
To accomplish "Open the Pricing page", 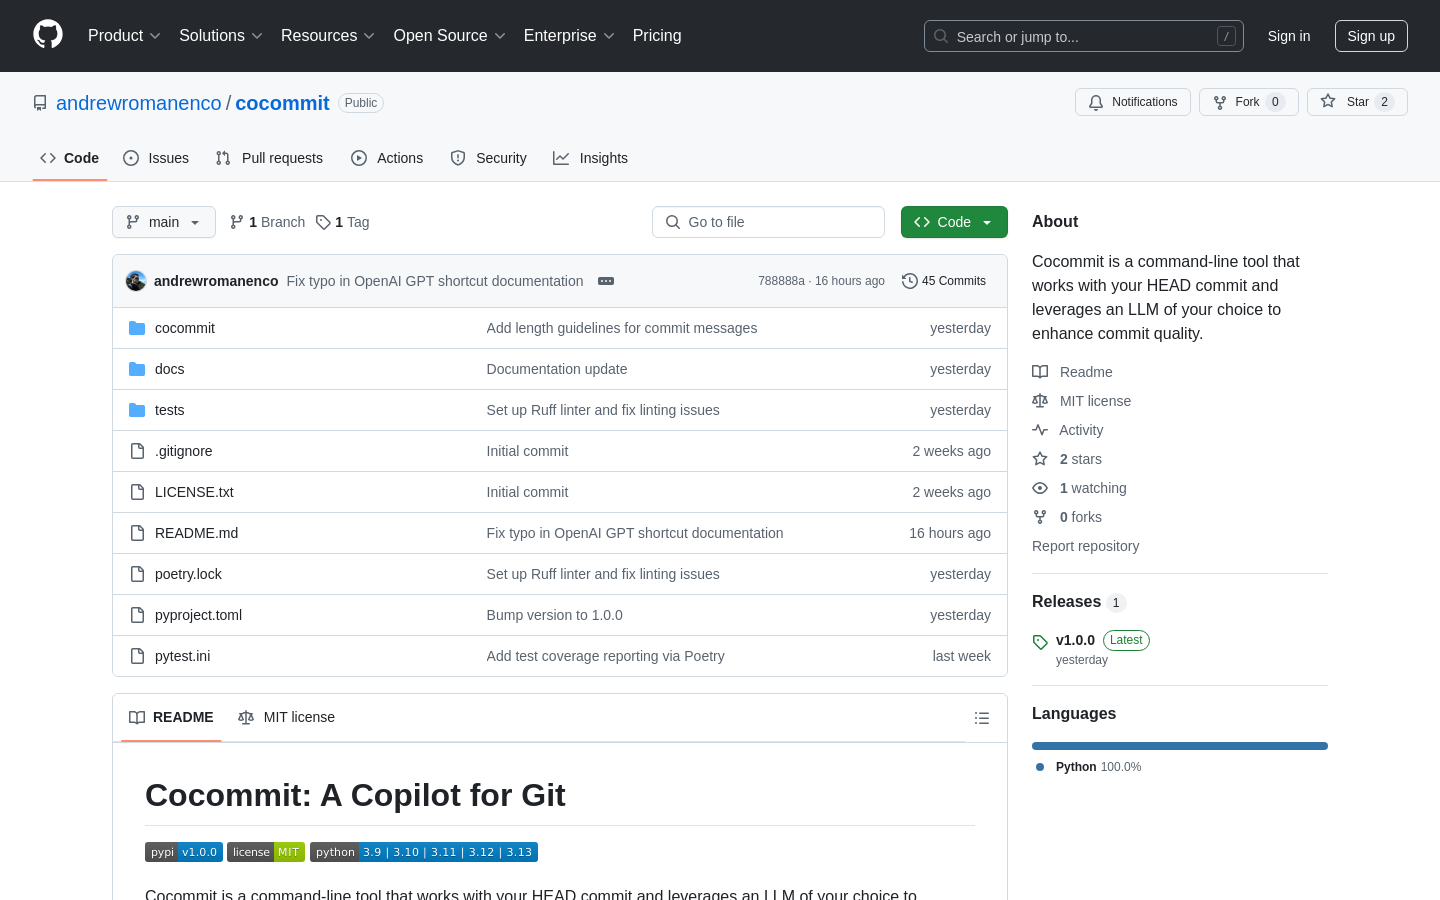I will [657, 36].
